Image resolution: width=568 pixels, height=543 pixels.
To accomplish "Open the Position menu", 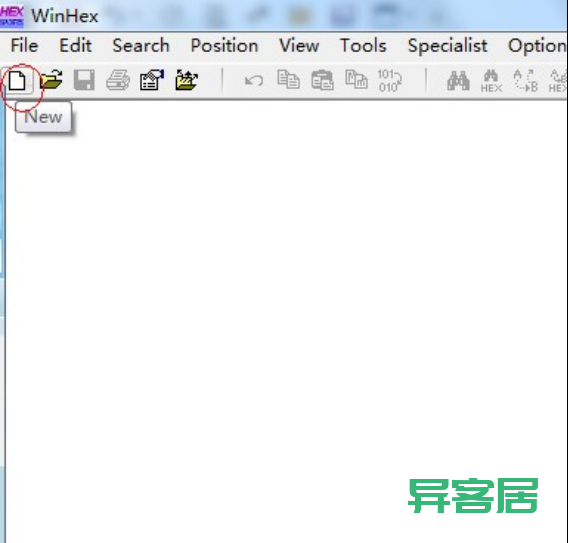I will (x=224, y=46).
